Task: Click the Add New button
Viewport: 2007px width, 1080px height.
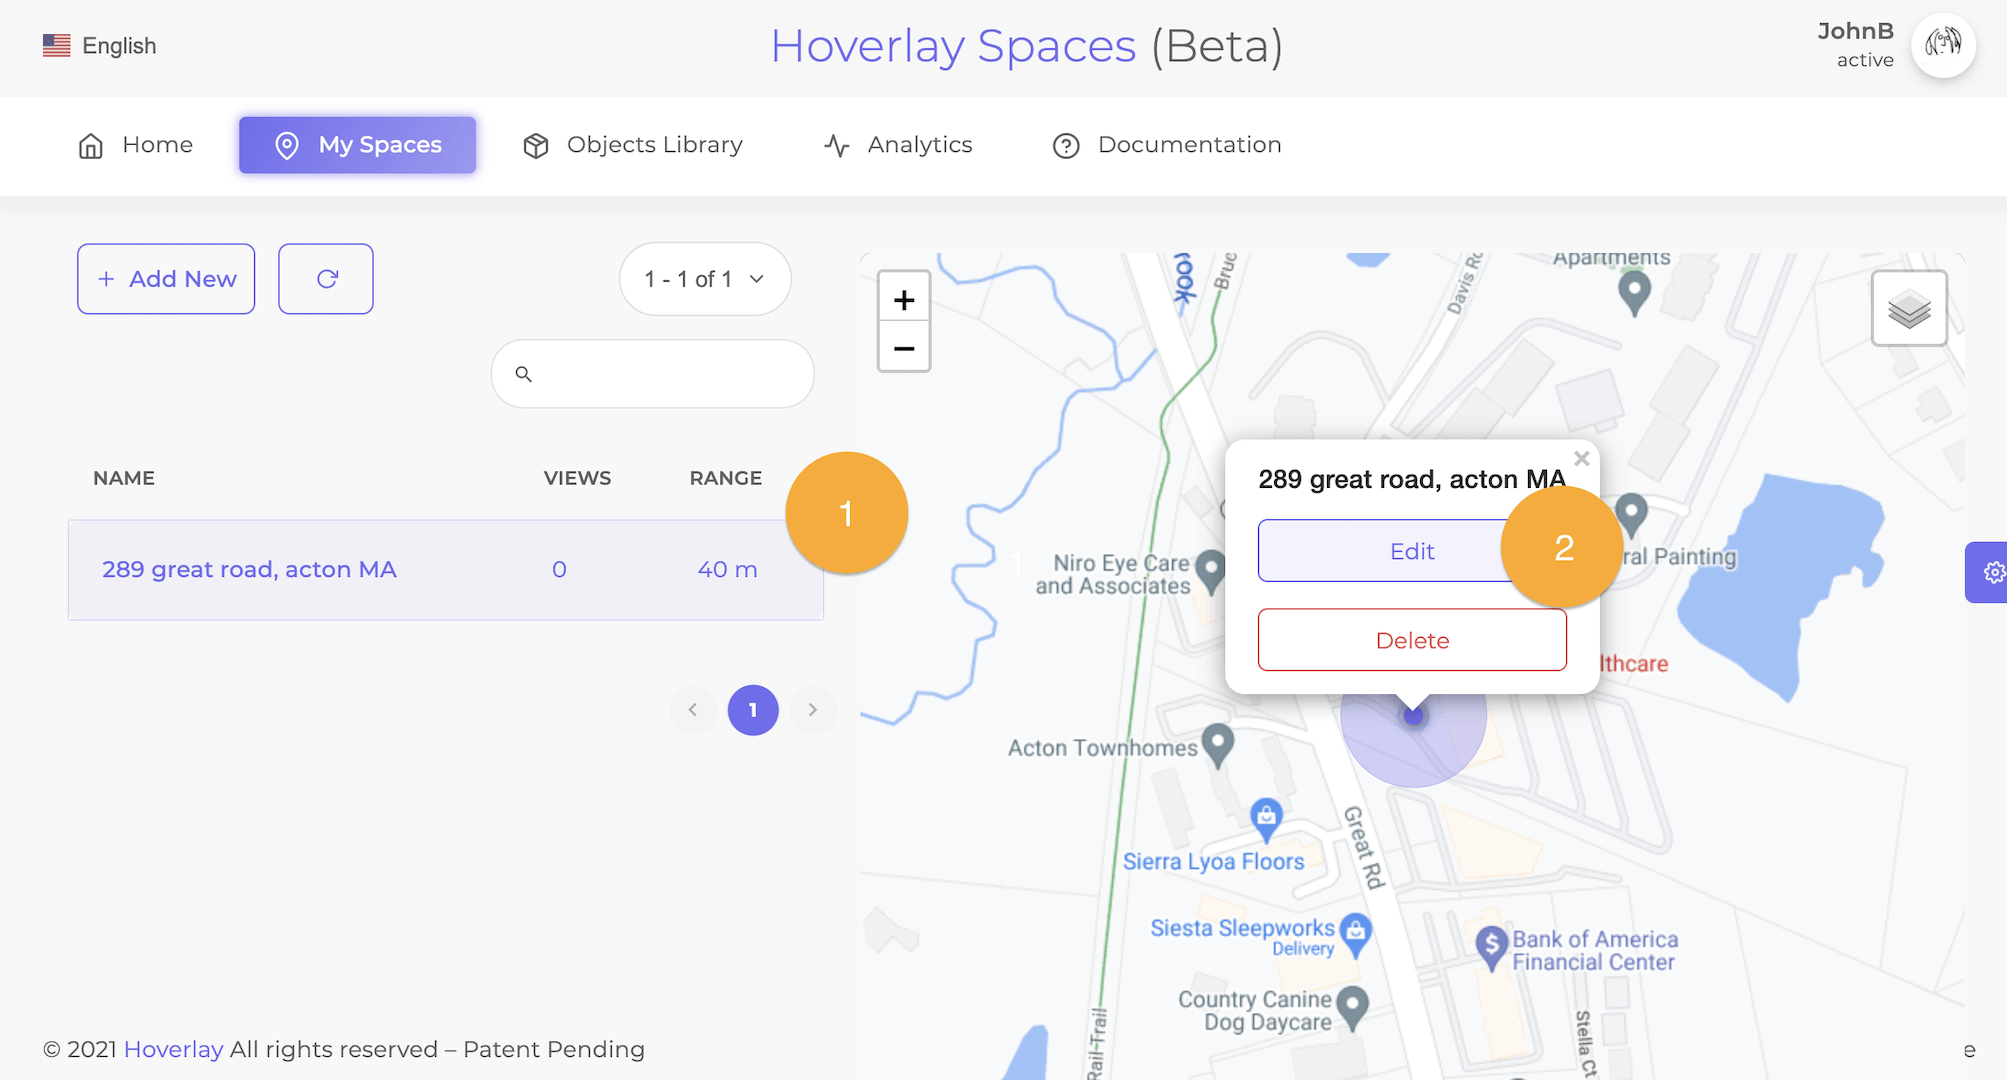Action: tap(166, 279)
